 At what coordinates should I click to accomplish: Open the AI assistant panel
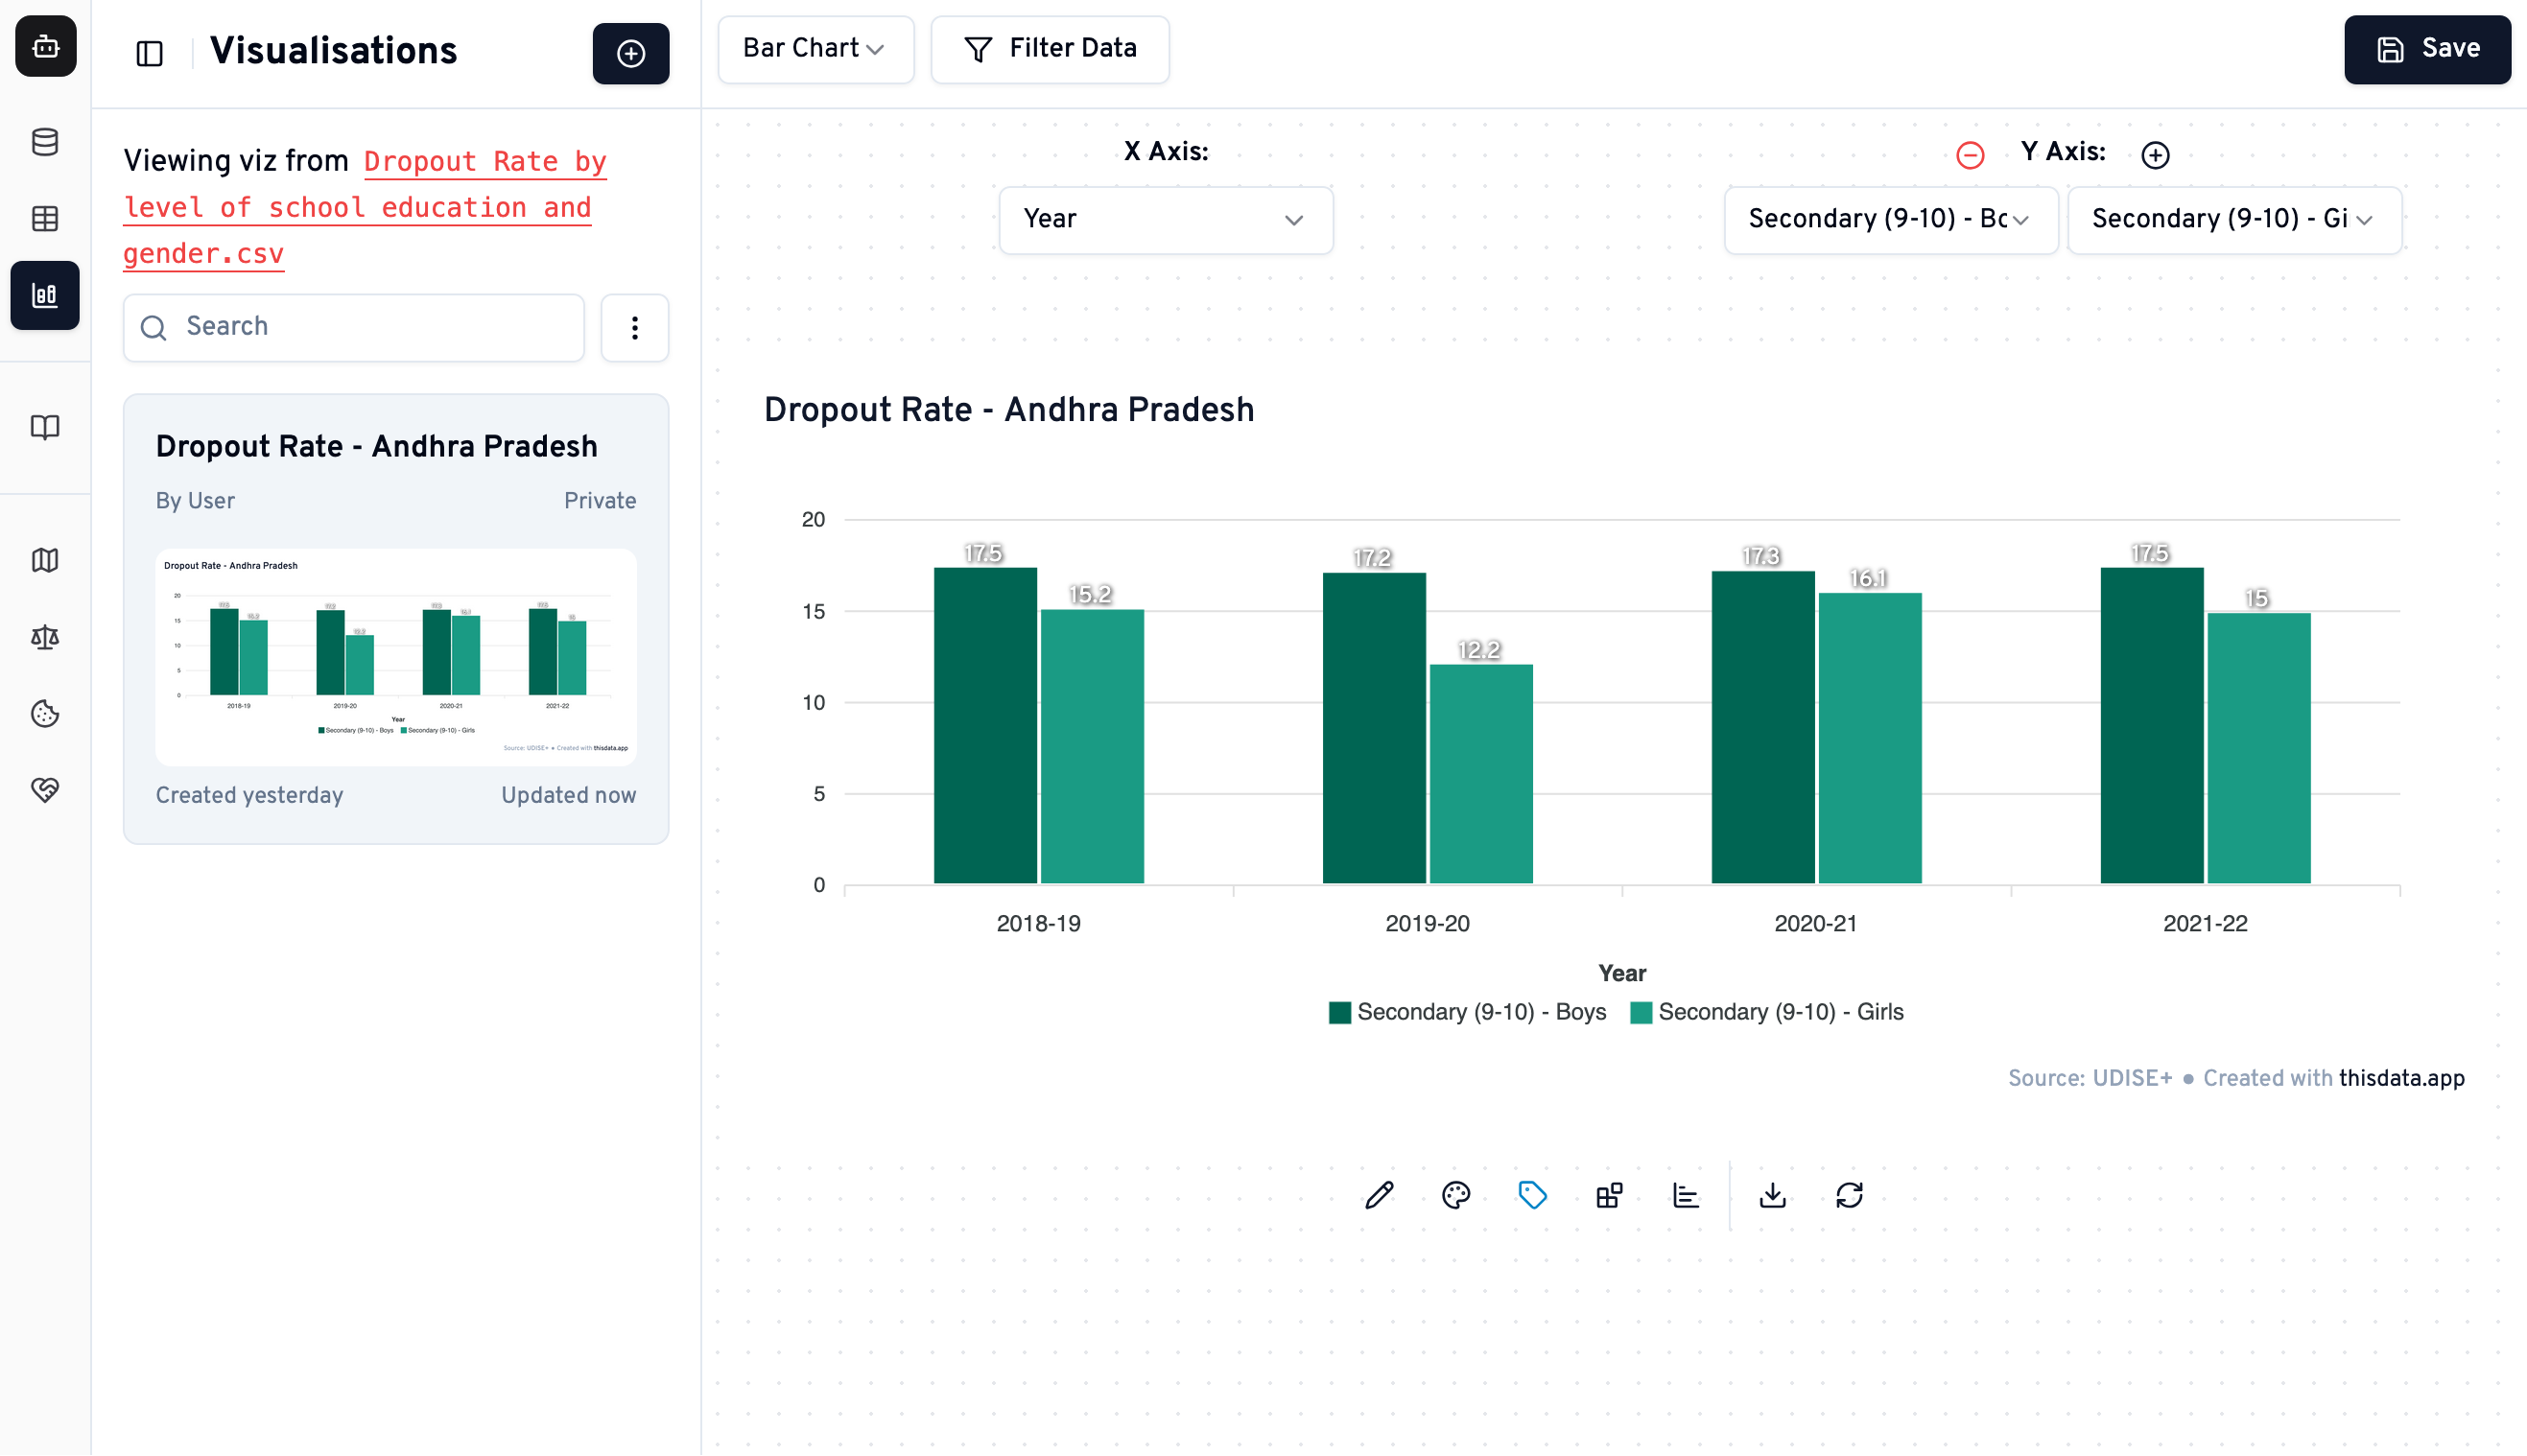tap(46, 46)
